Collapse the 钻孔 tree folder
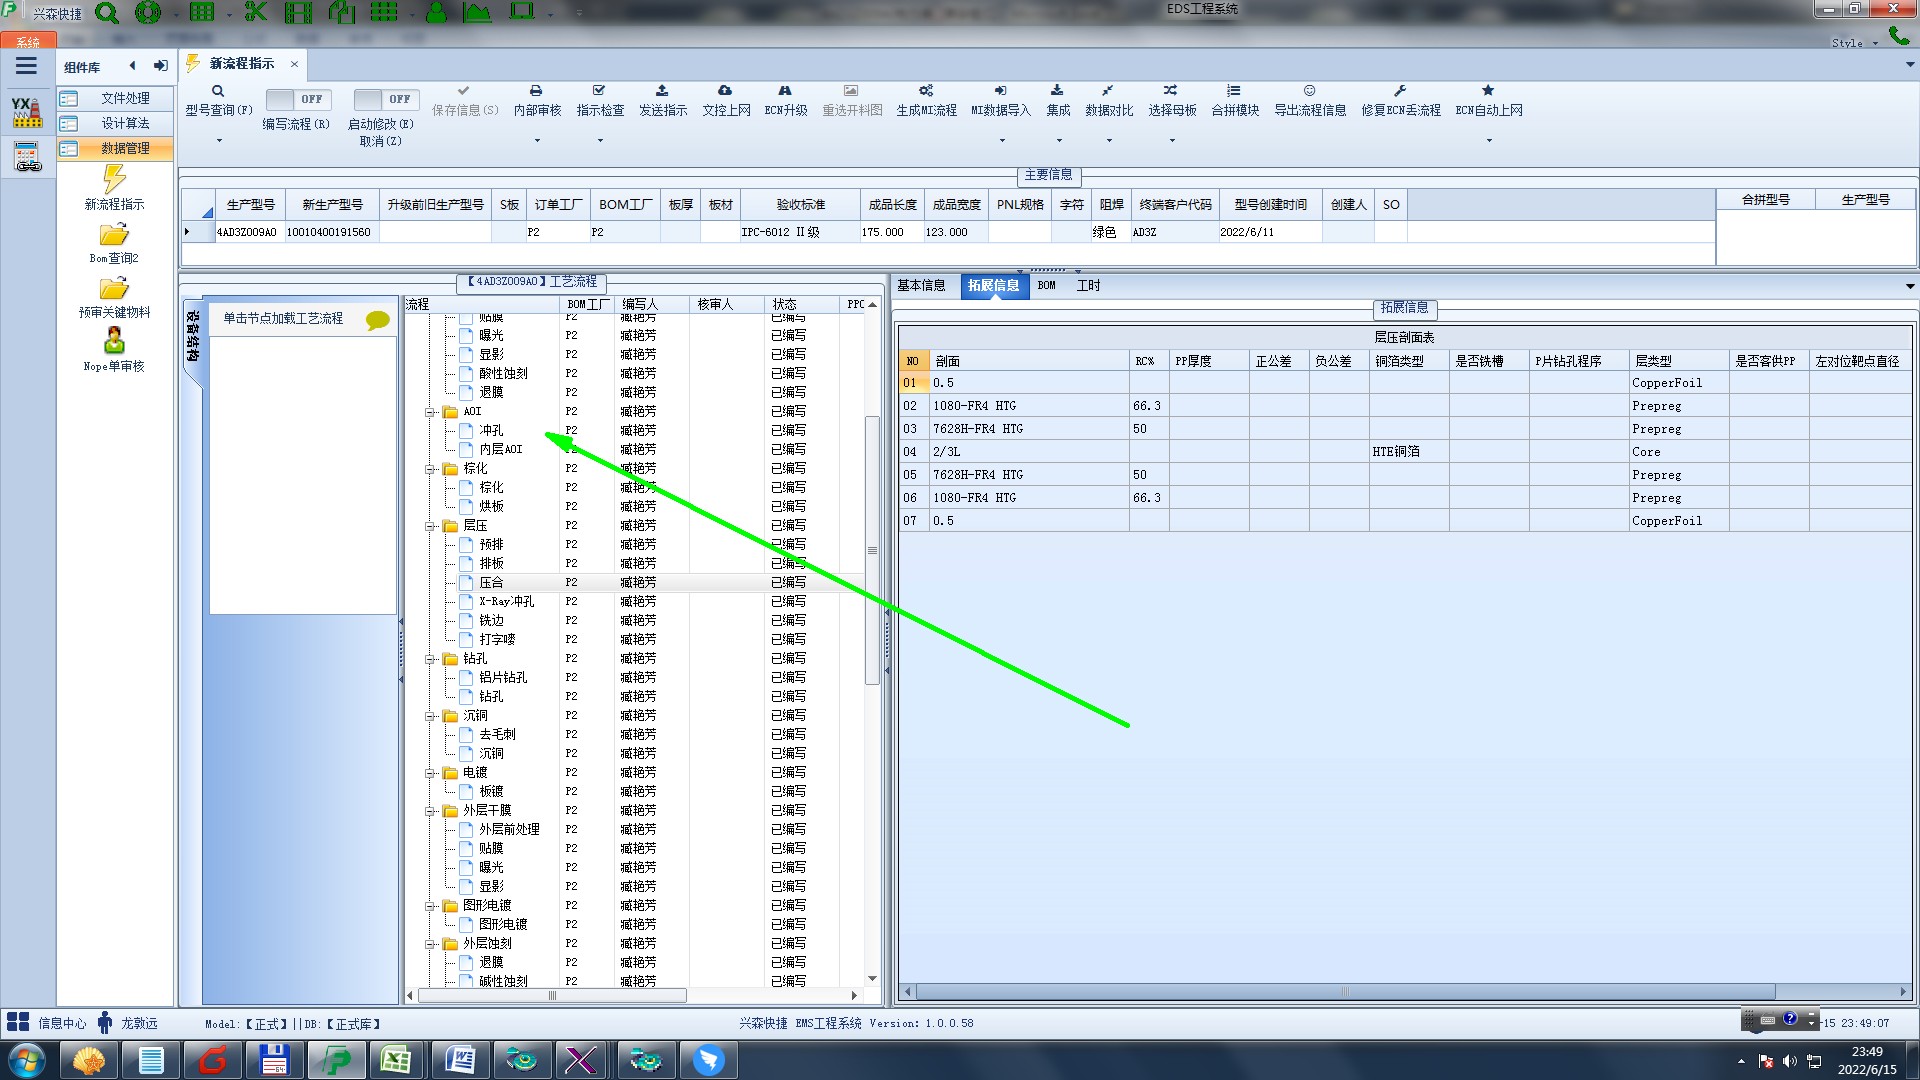This screenshot has width=1920, height=1080. [430, 659]
